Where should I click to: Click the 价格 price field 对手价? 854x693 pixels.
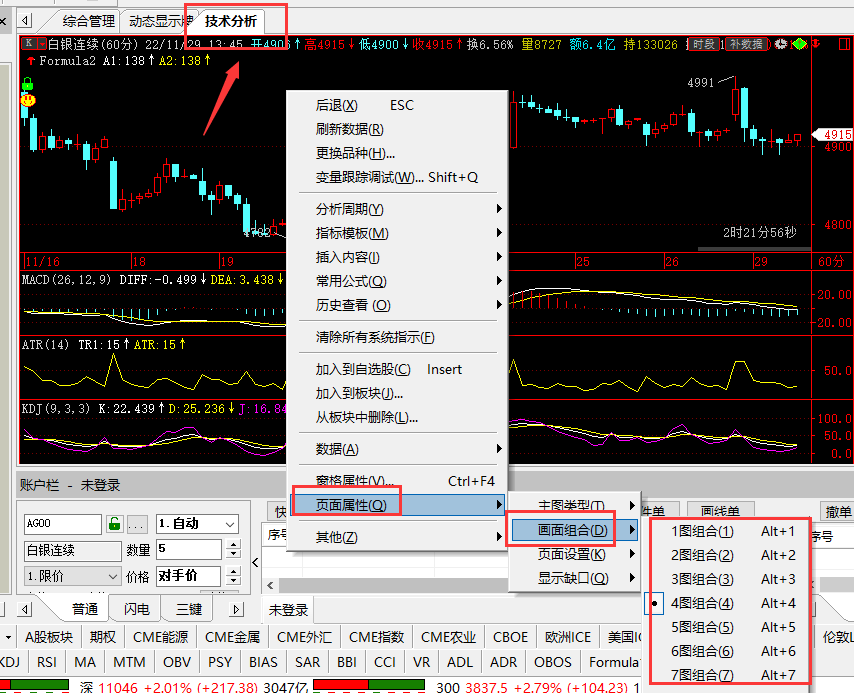pos(188,576)
